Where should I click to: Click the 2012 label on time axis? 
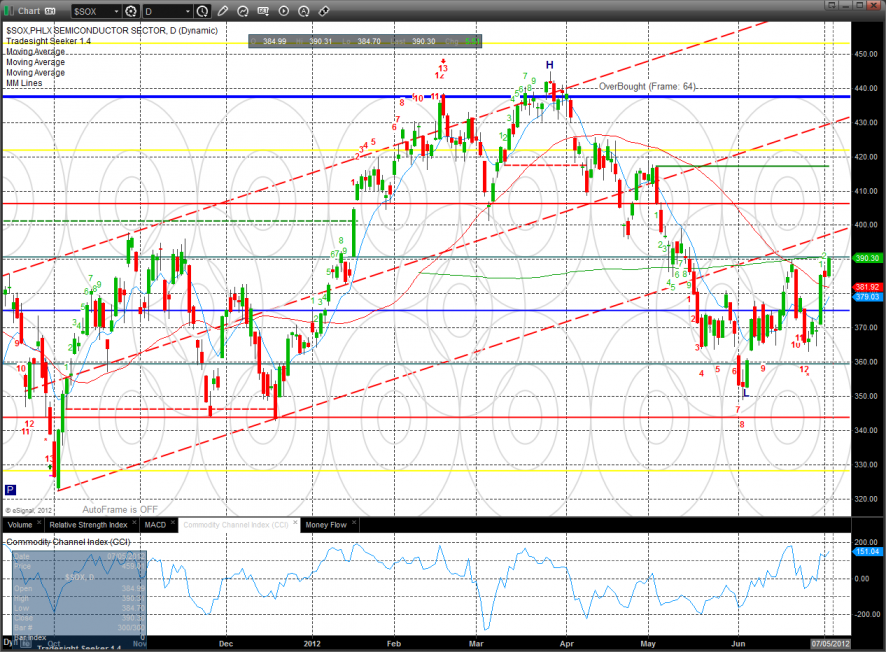click(312, 644)
